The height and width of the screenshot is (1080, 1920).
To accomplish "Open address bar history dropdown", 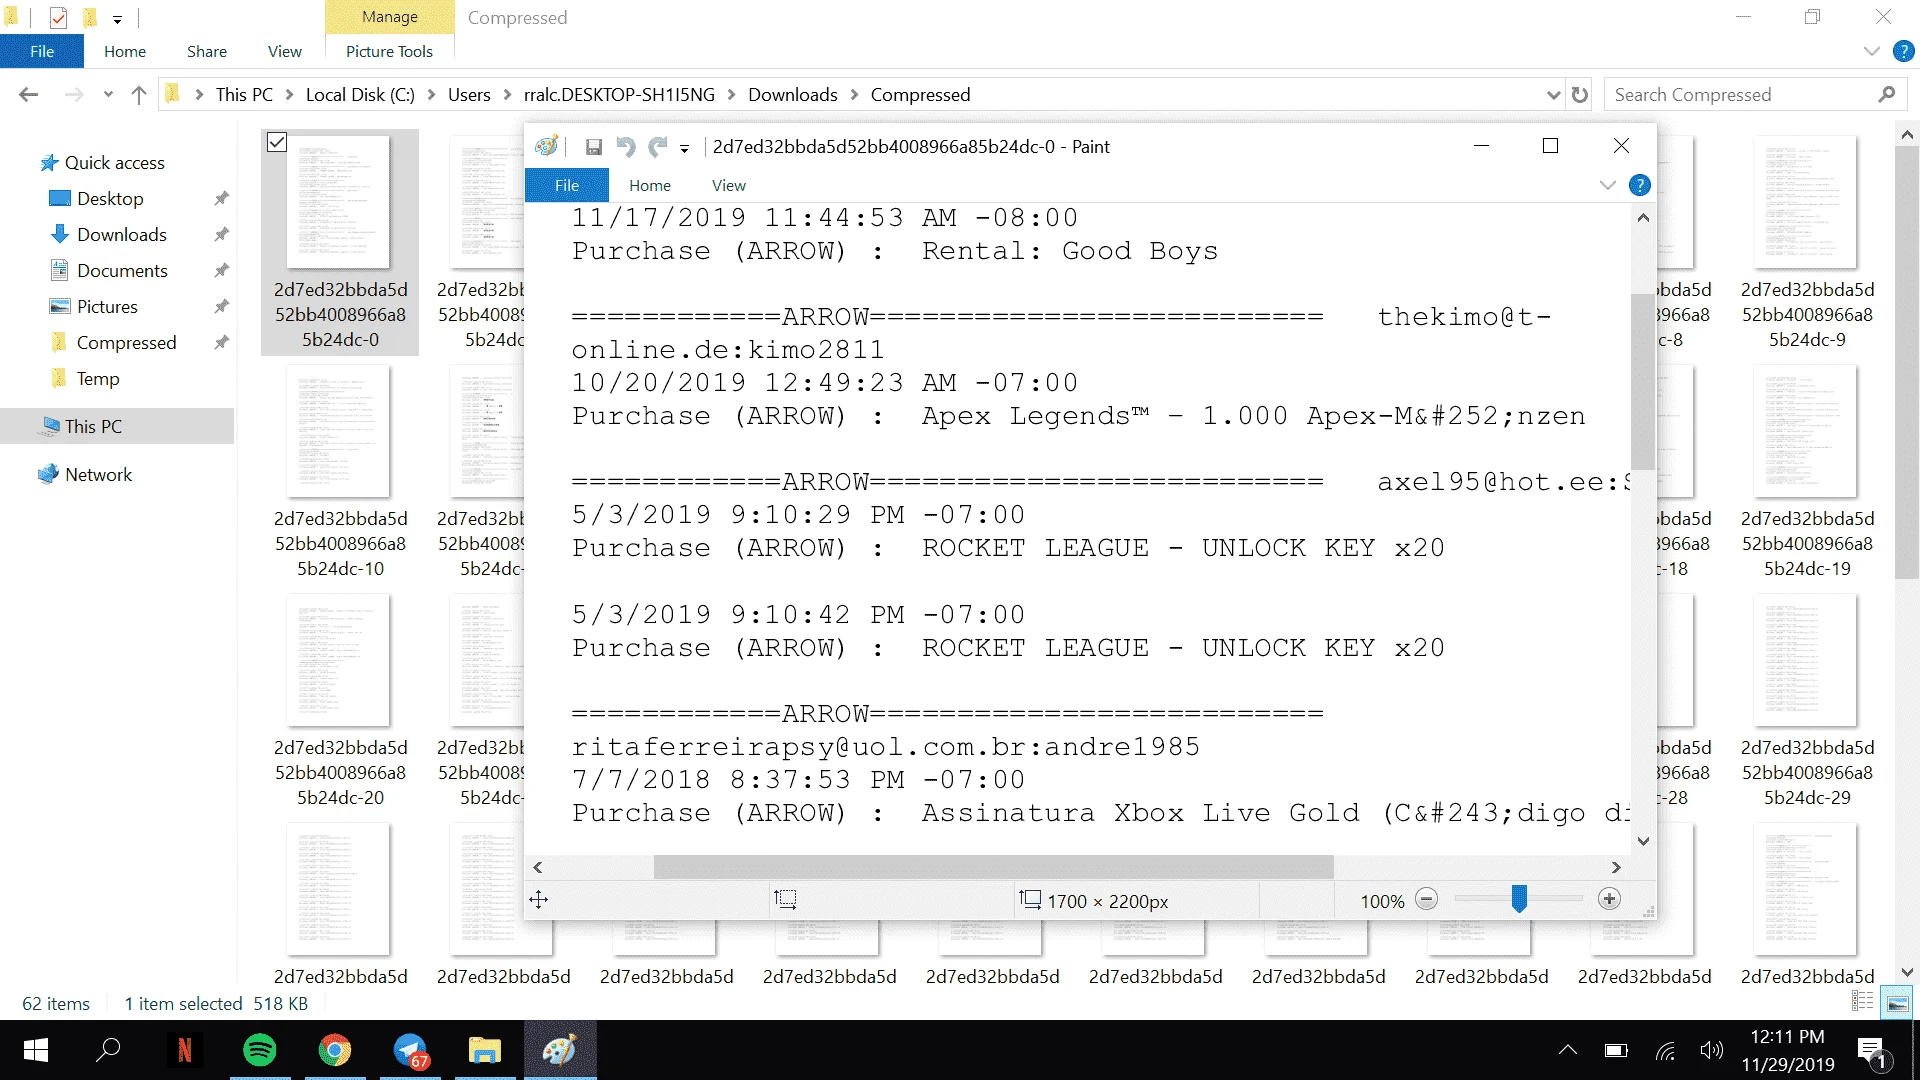I will click(x=1553, y=95).
